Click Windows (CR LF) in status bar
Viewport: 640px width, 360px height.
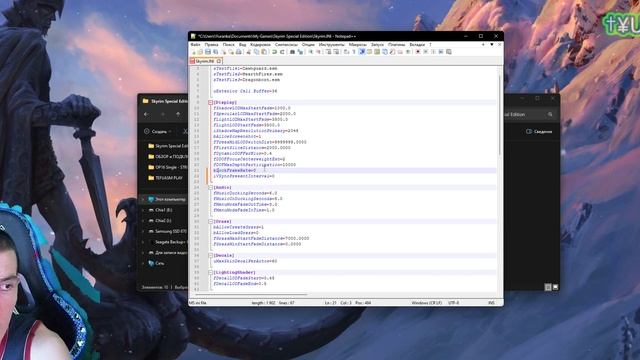coord(427,303)
